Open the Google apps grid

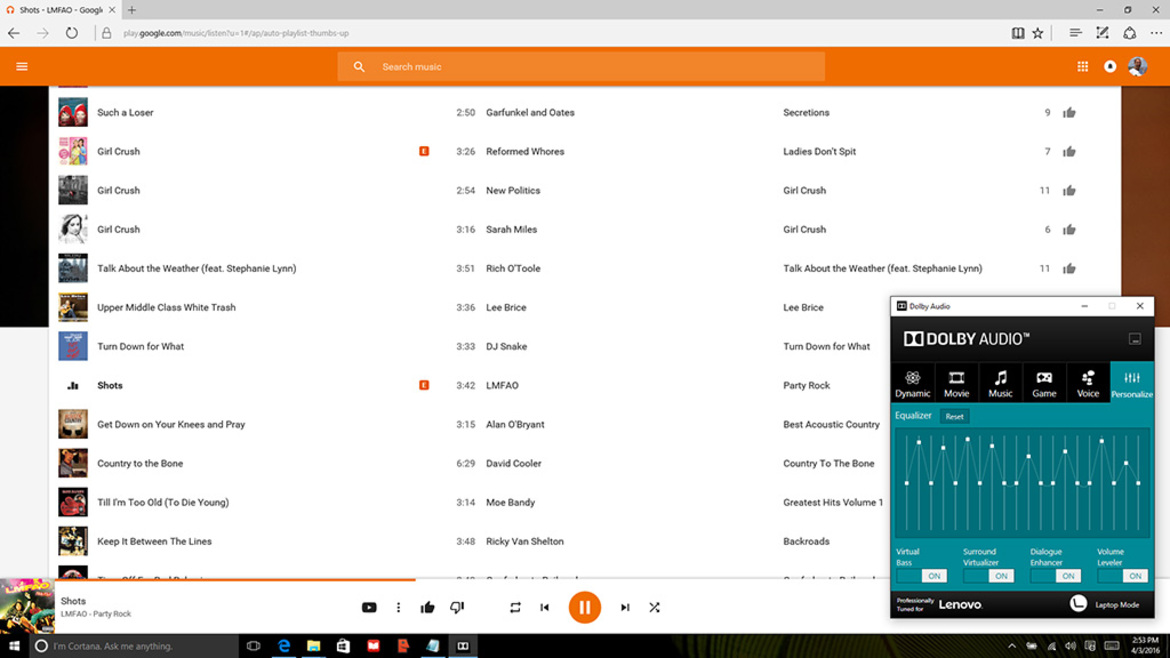pos(1082,66)
